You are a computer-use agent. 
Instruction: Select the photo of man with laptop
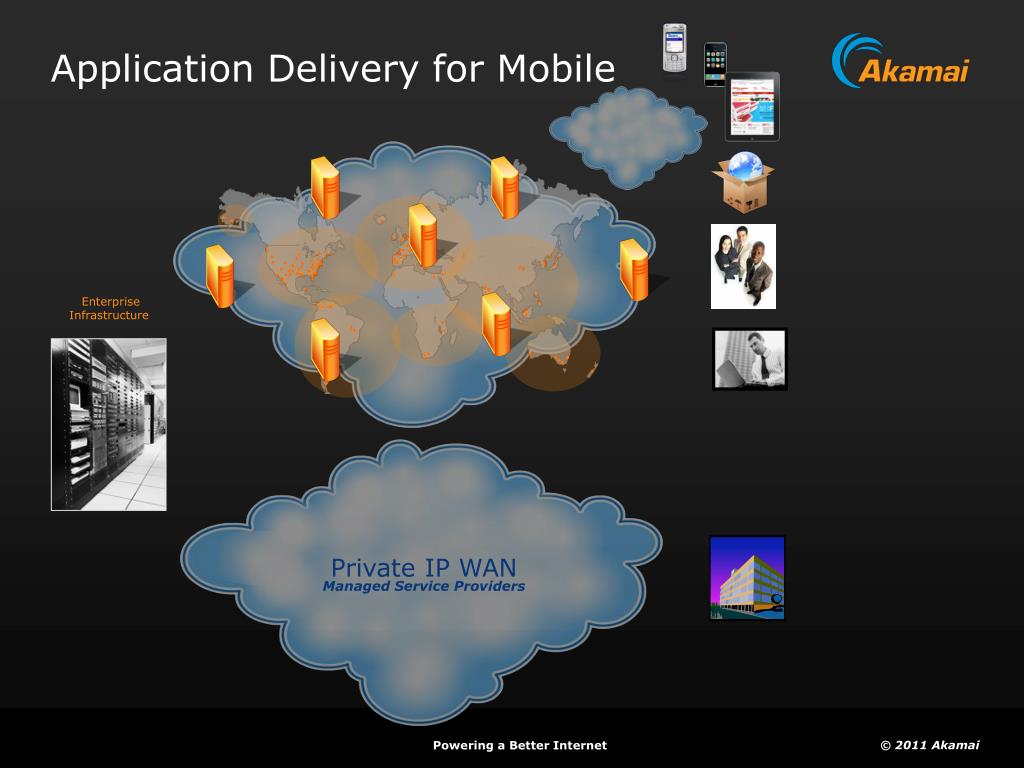click(750, 359)
